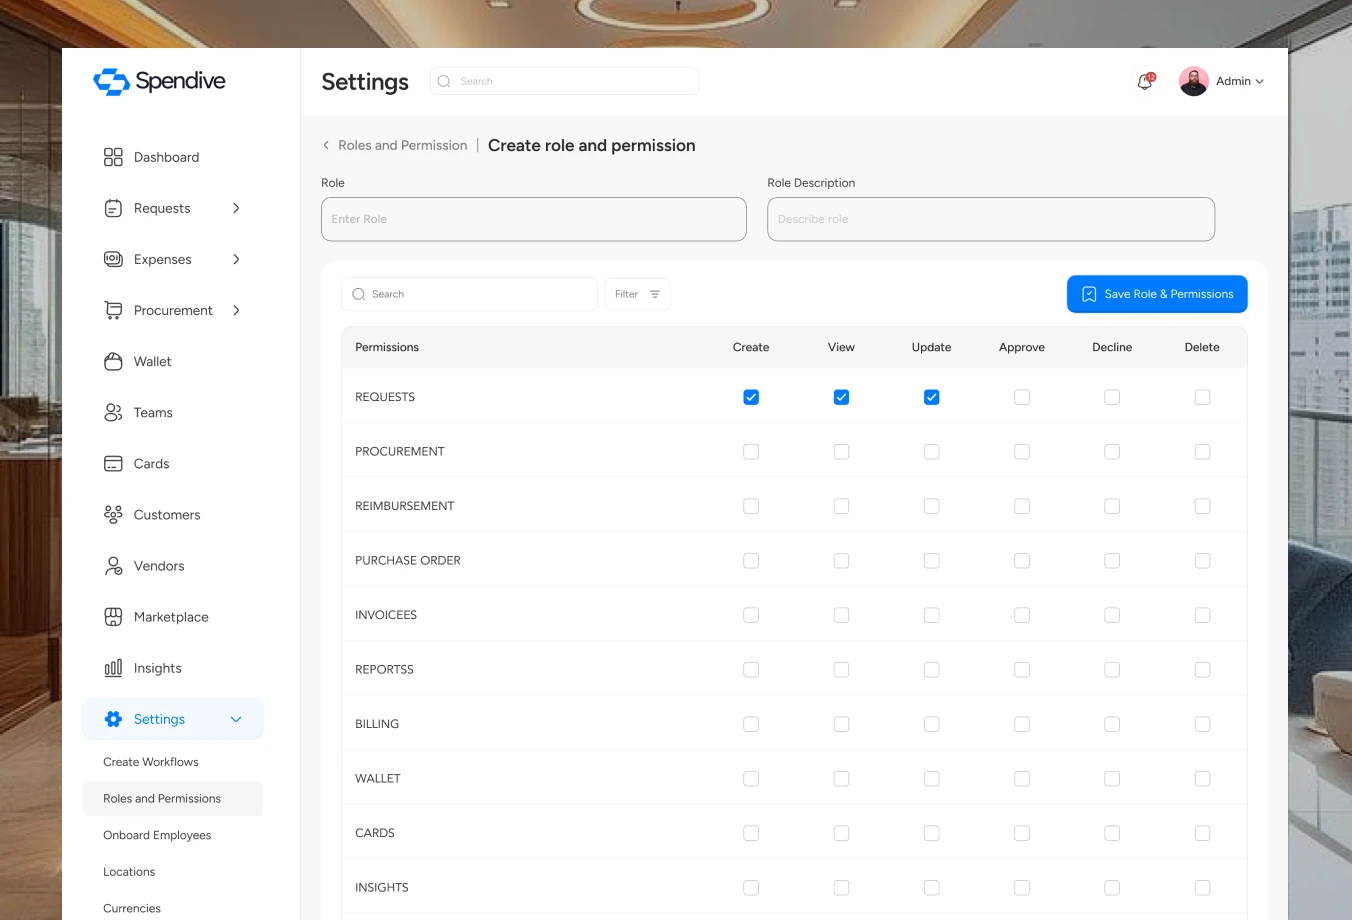Check View permission for BILLING

pyautogui.click(x=841, y=724)
